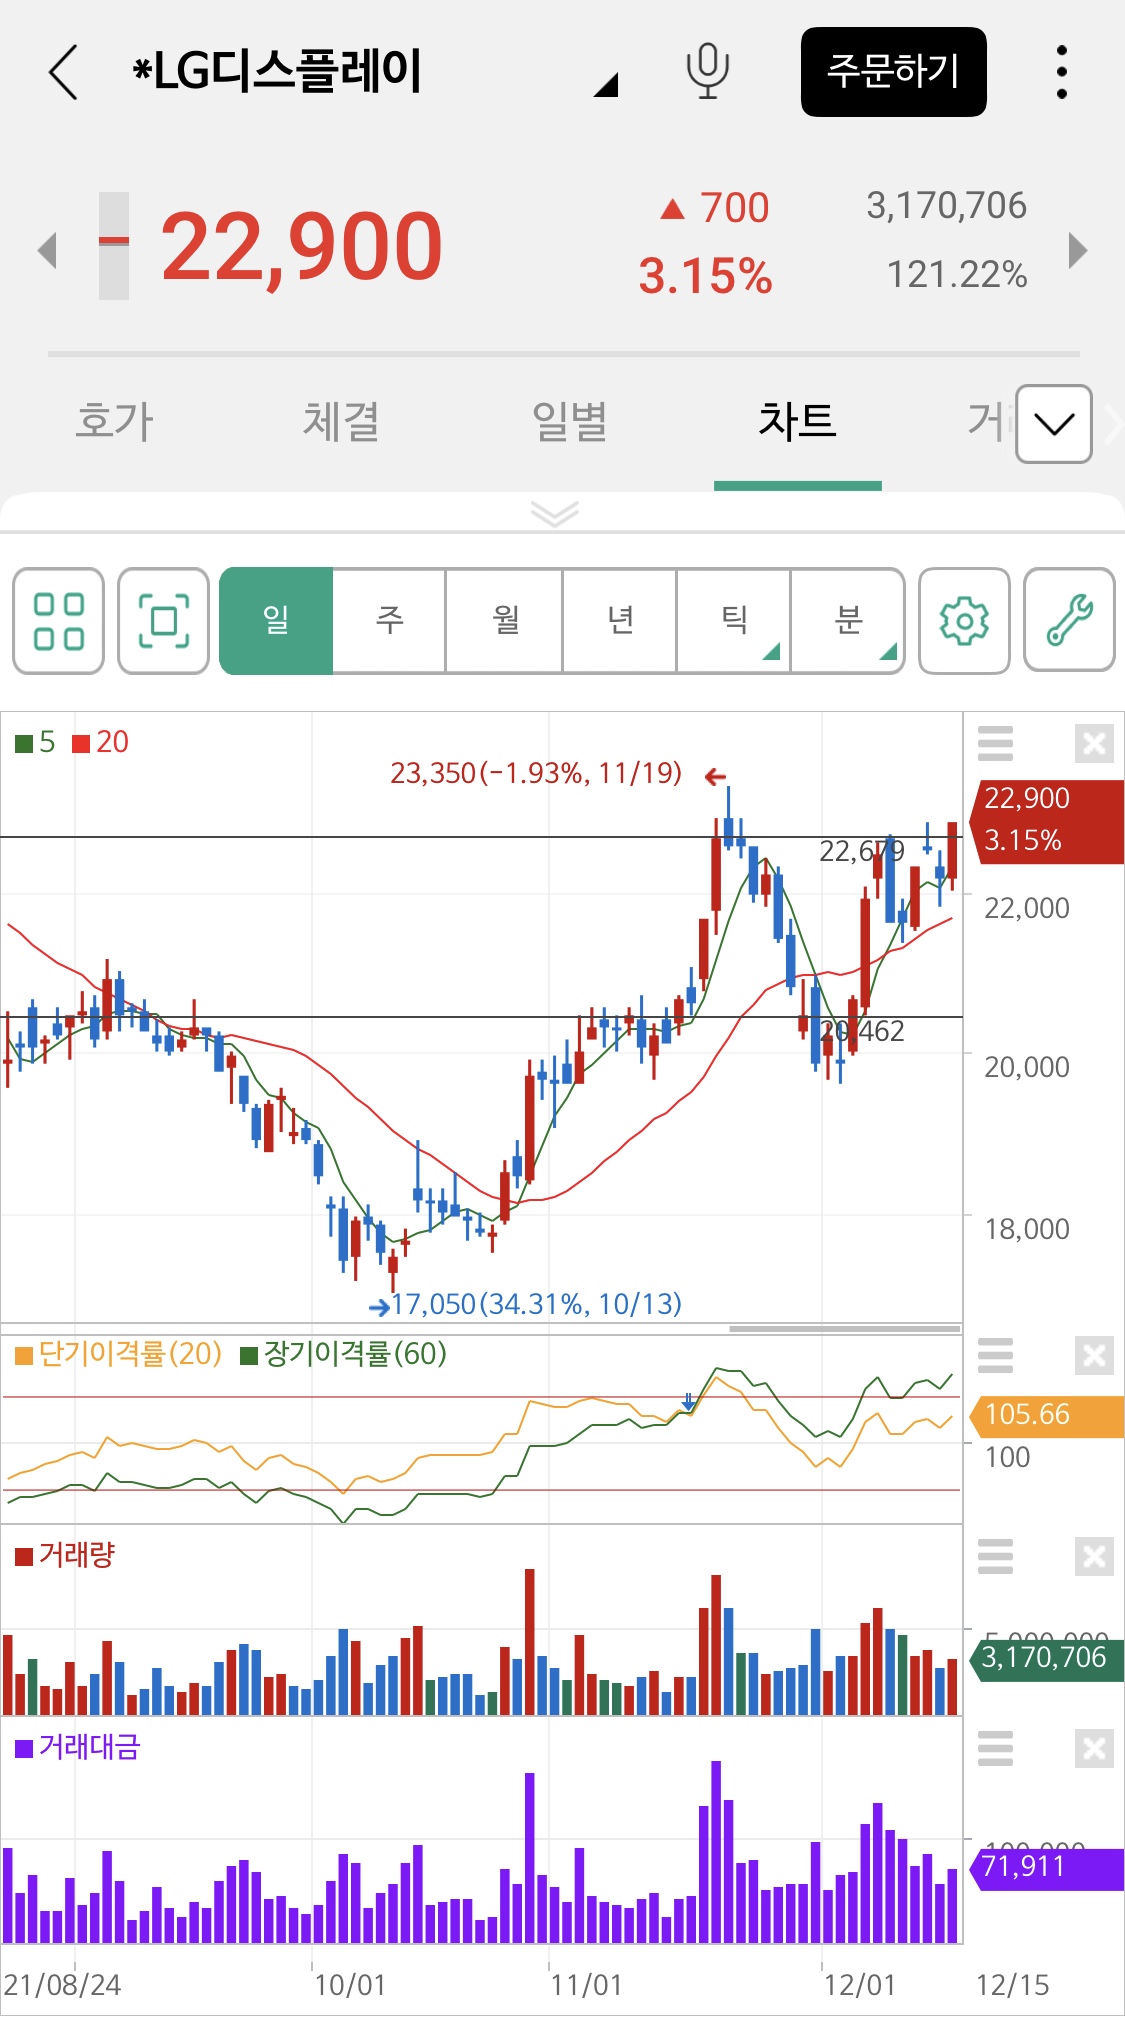
Task: Tap the 22,000 price axis label
Action: (x=1027, y=908)
